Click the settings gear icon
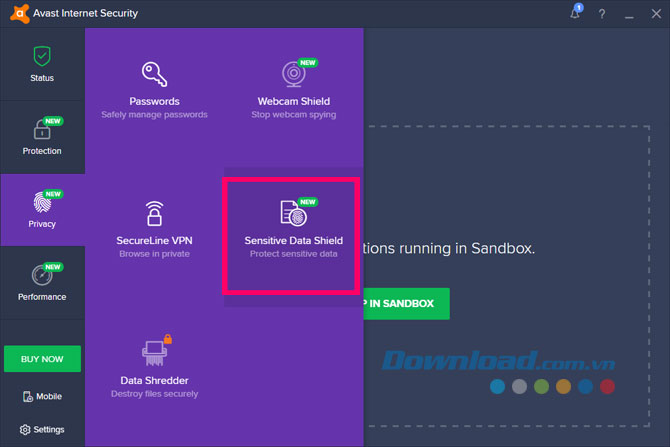The image size is (670, 447). pyautogui.click(x=25, y=429)
